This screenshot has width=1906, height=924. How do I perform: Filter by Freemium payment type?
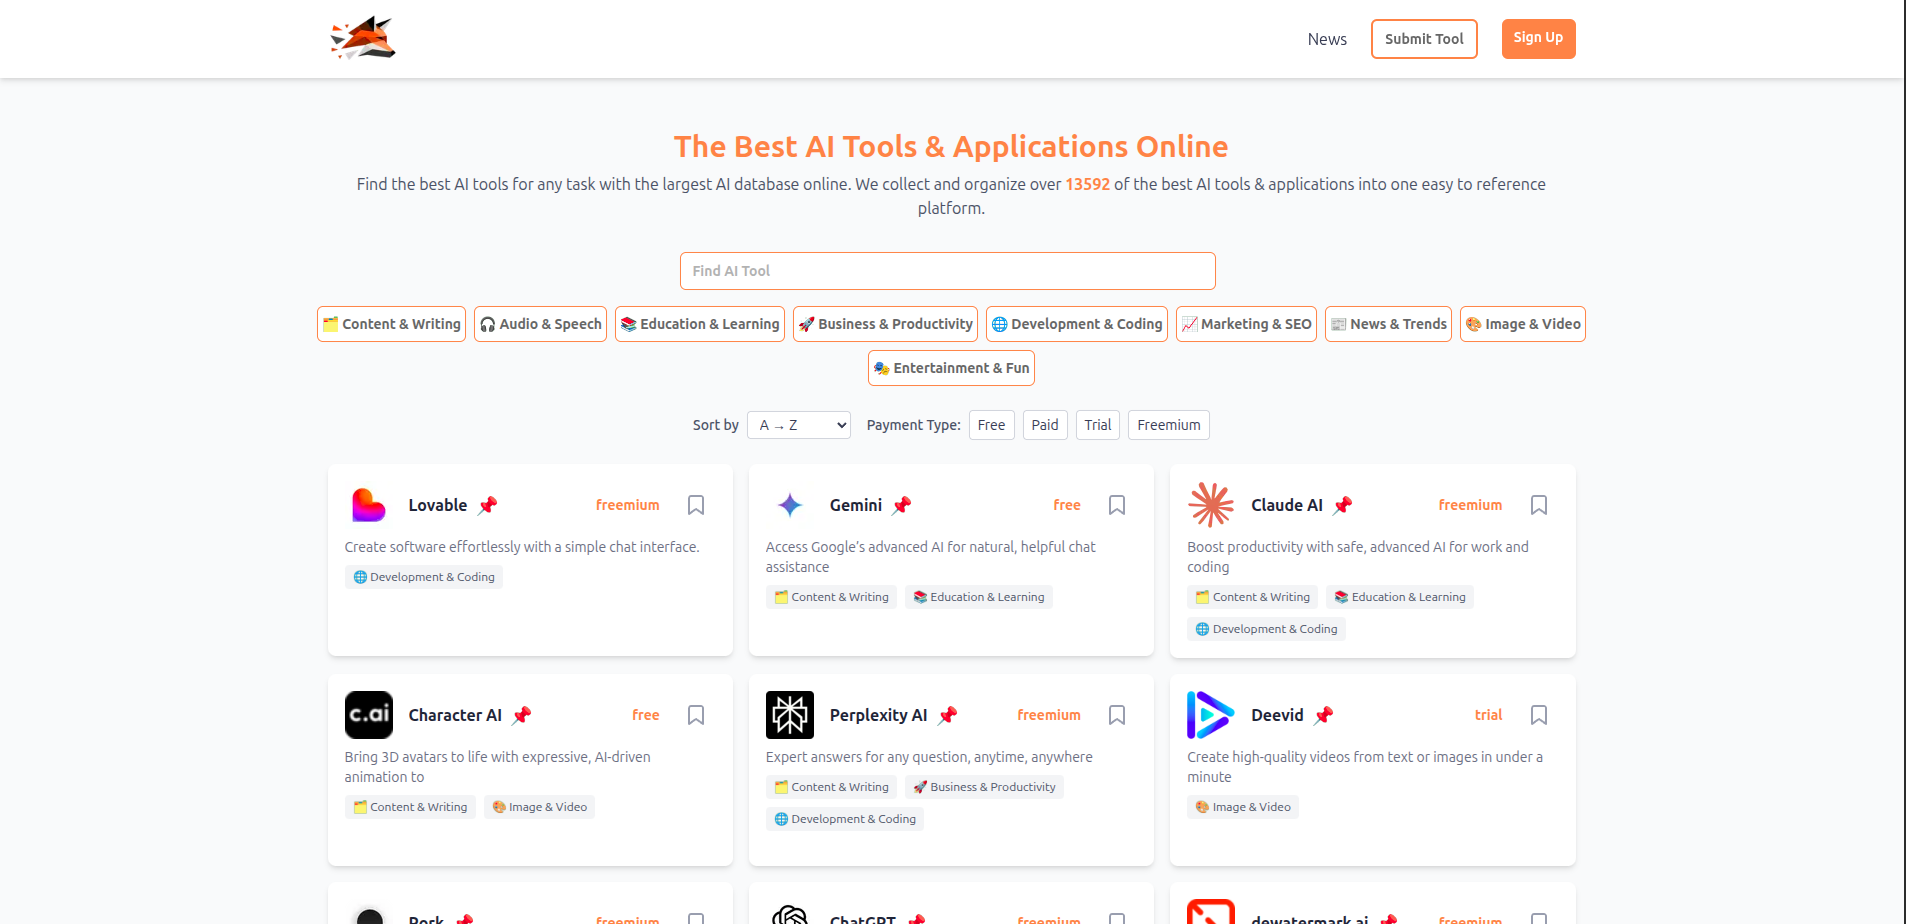click(x=1168, y=425)
